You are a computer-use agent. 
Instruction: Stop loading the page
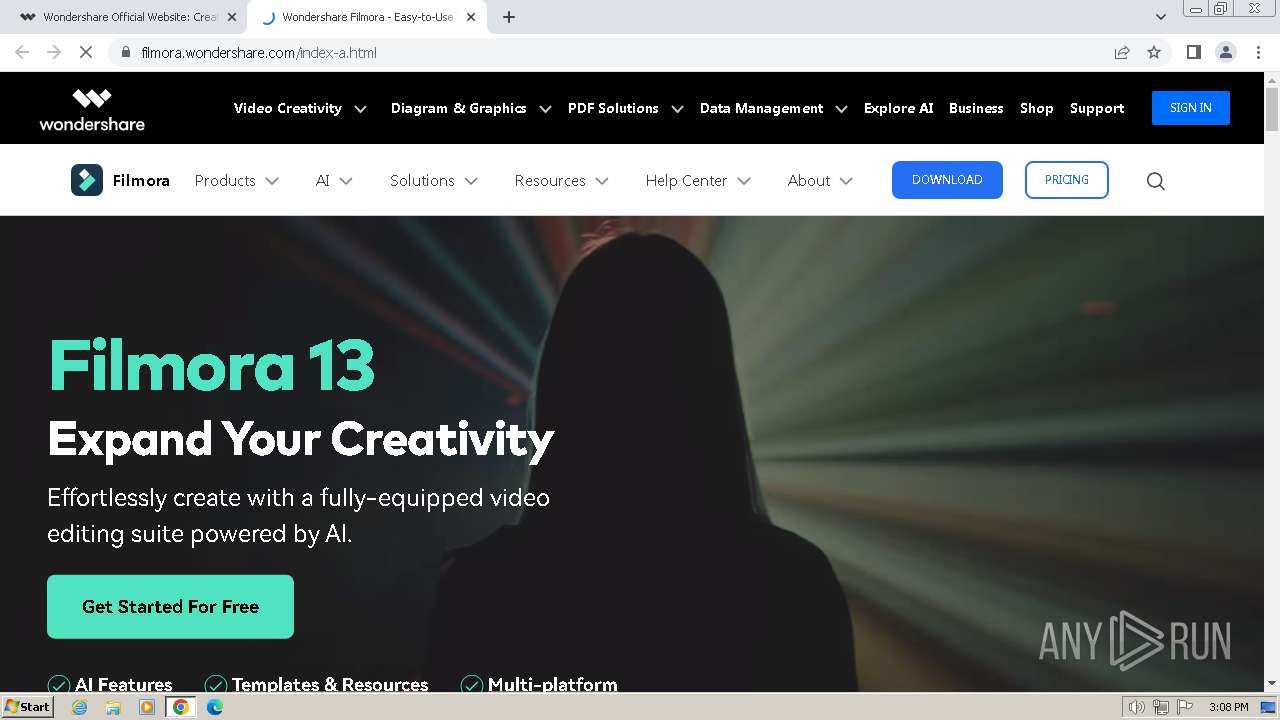(86, 52)
